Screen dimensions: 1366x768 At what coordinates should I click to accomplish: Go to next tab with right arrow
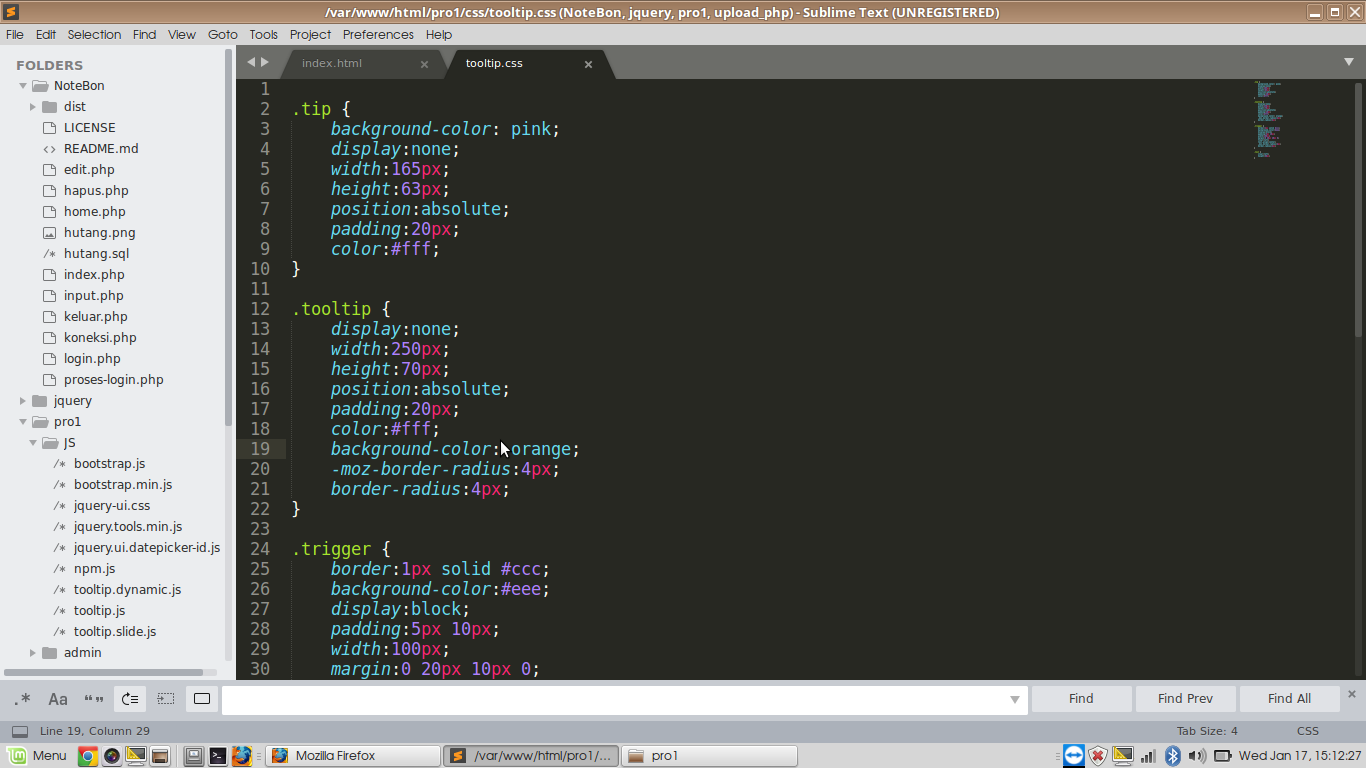pyautogui.click(x=265, y=62)
